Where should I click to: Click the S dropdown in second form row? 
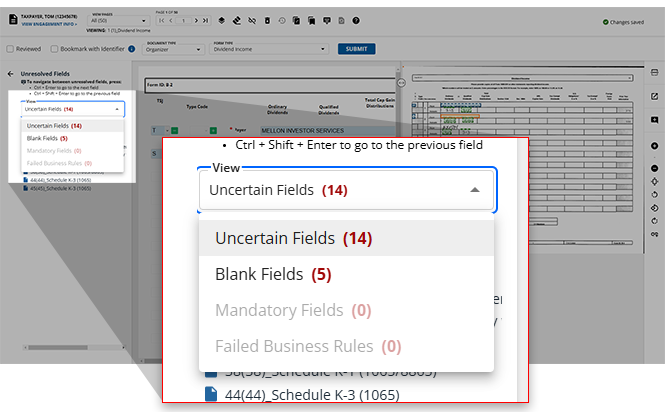[x=155, y=153]
